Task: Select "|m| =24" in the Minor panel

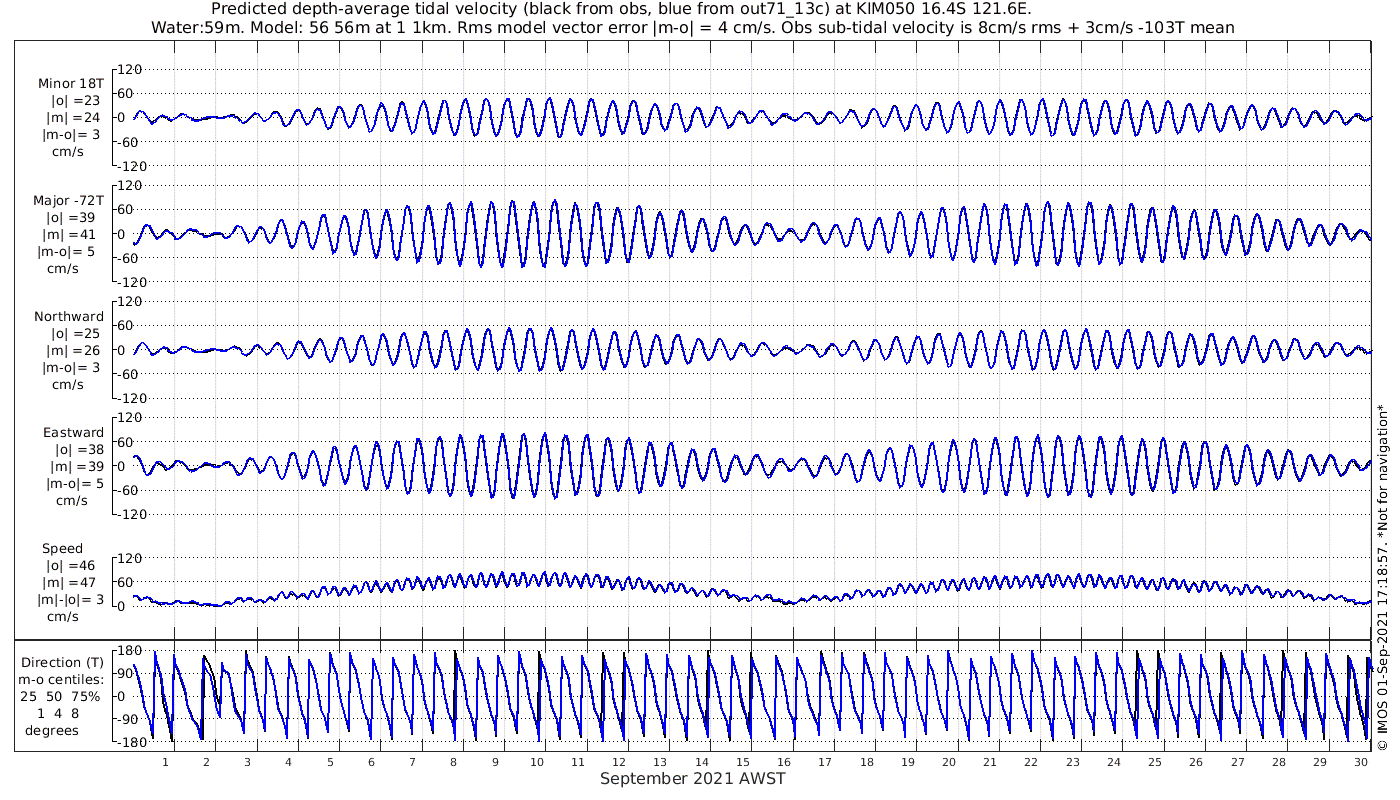Action: pyautogui.click(x=75, y=118)
